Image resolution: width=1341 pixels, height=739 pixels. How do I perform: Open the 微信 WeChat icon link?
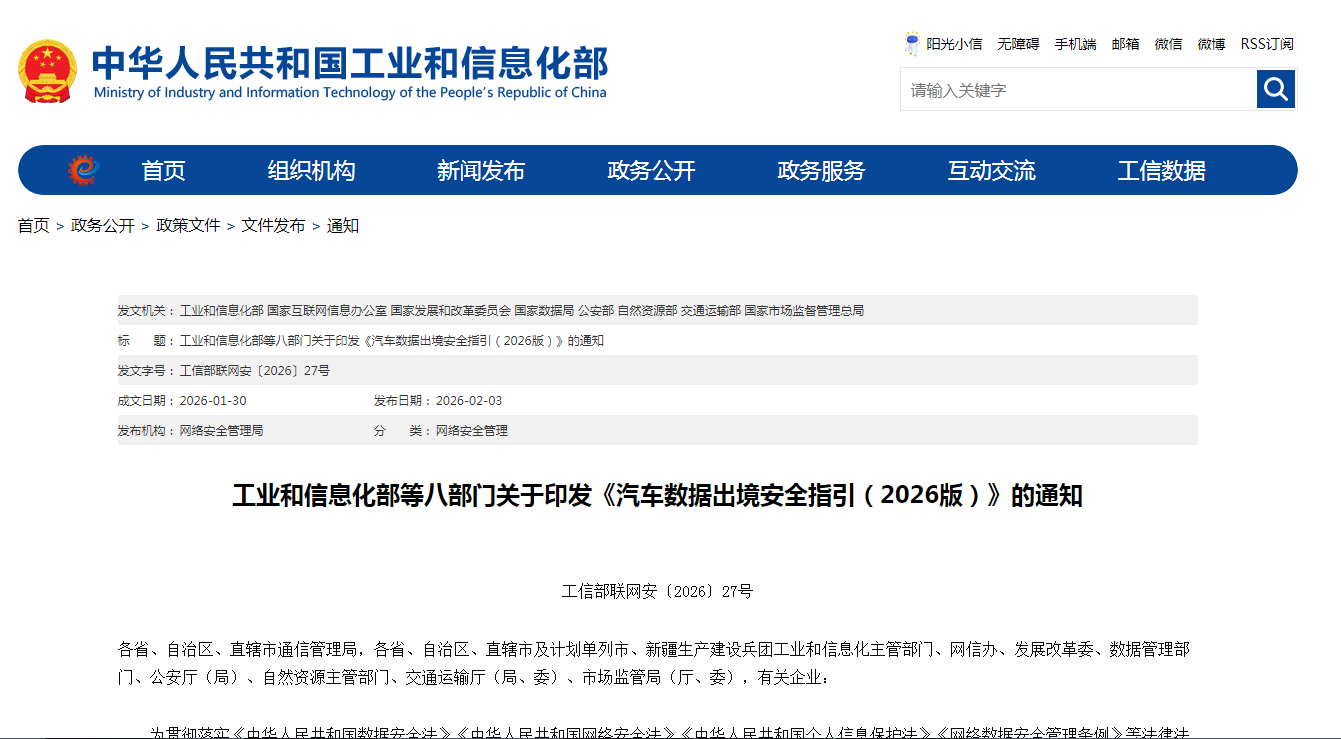[x=1167, y=43]
